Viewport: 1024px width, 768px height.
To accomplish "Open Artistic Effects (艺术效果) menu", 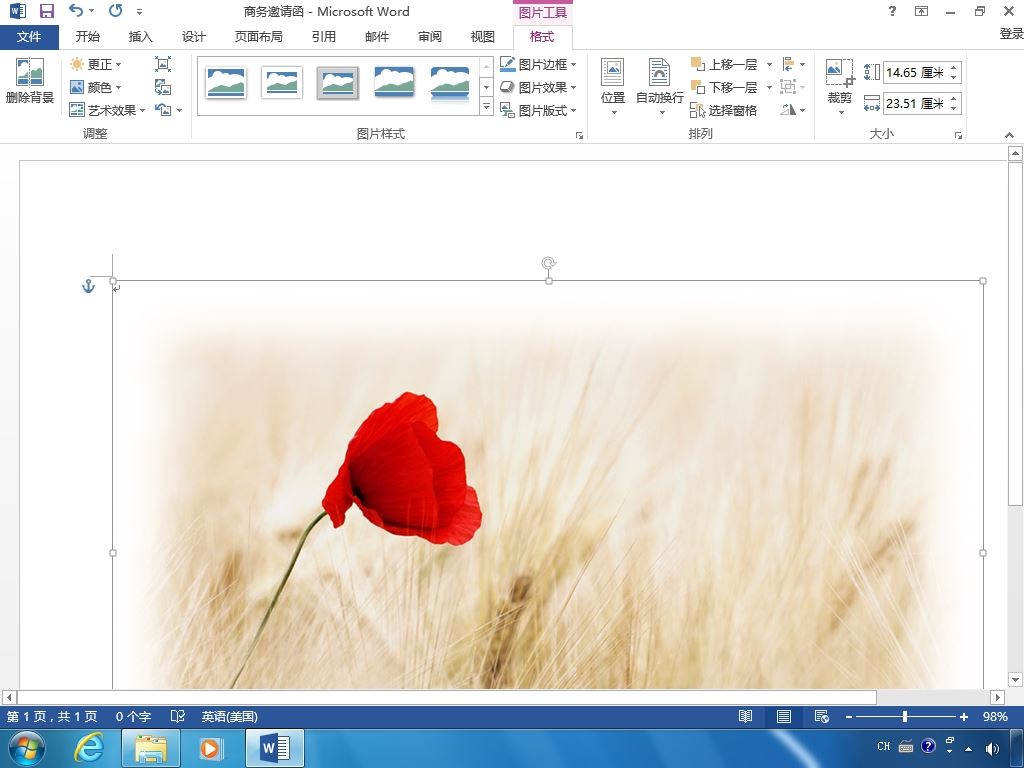I will coord(107,110).
